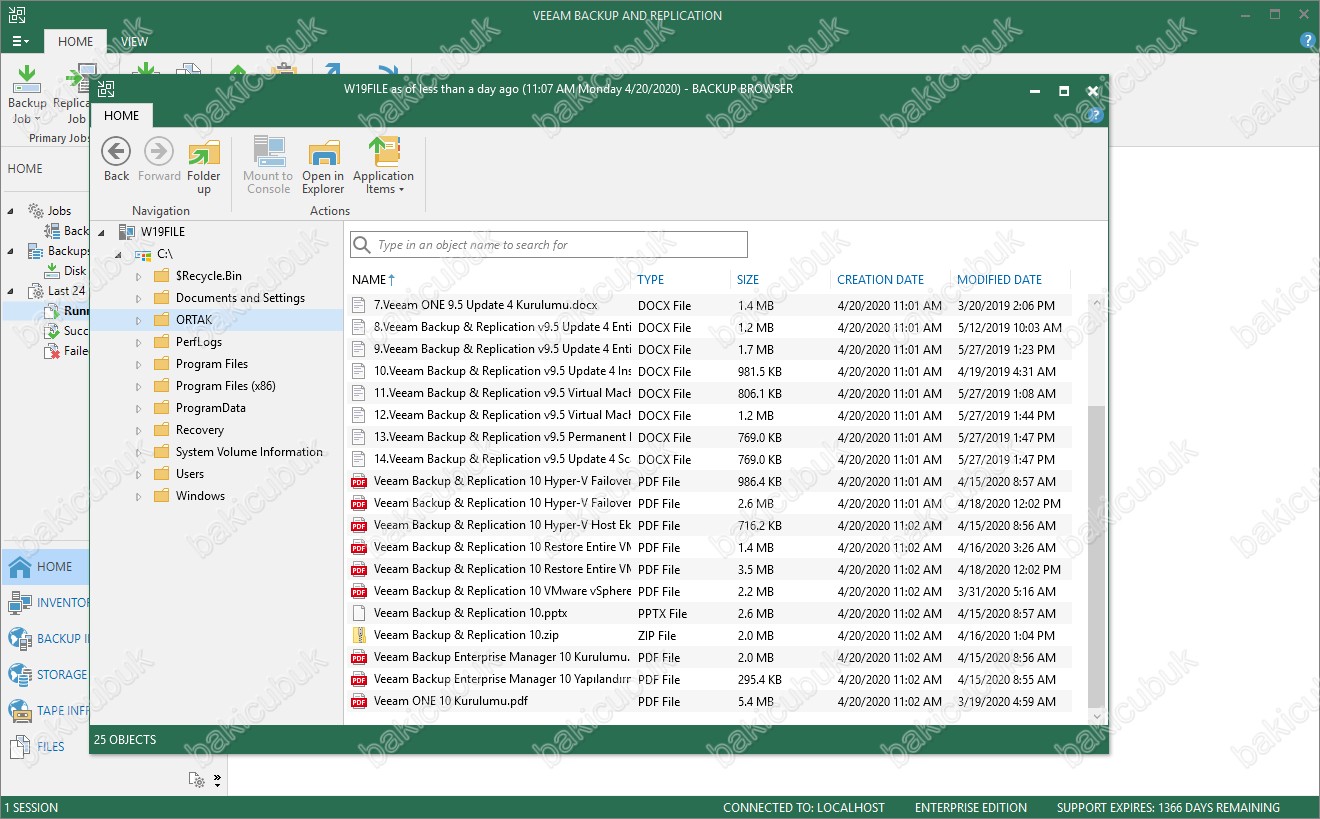This screenshot has width=1320, height=819.
Task: Select the HOME tab in Backup Browser
Action: (x=121, y=115)
